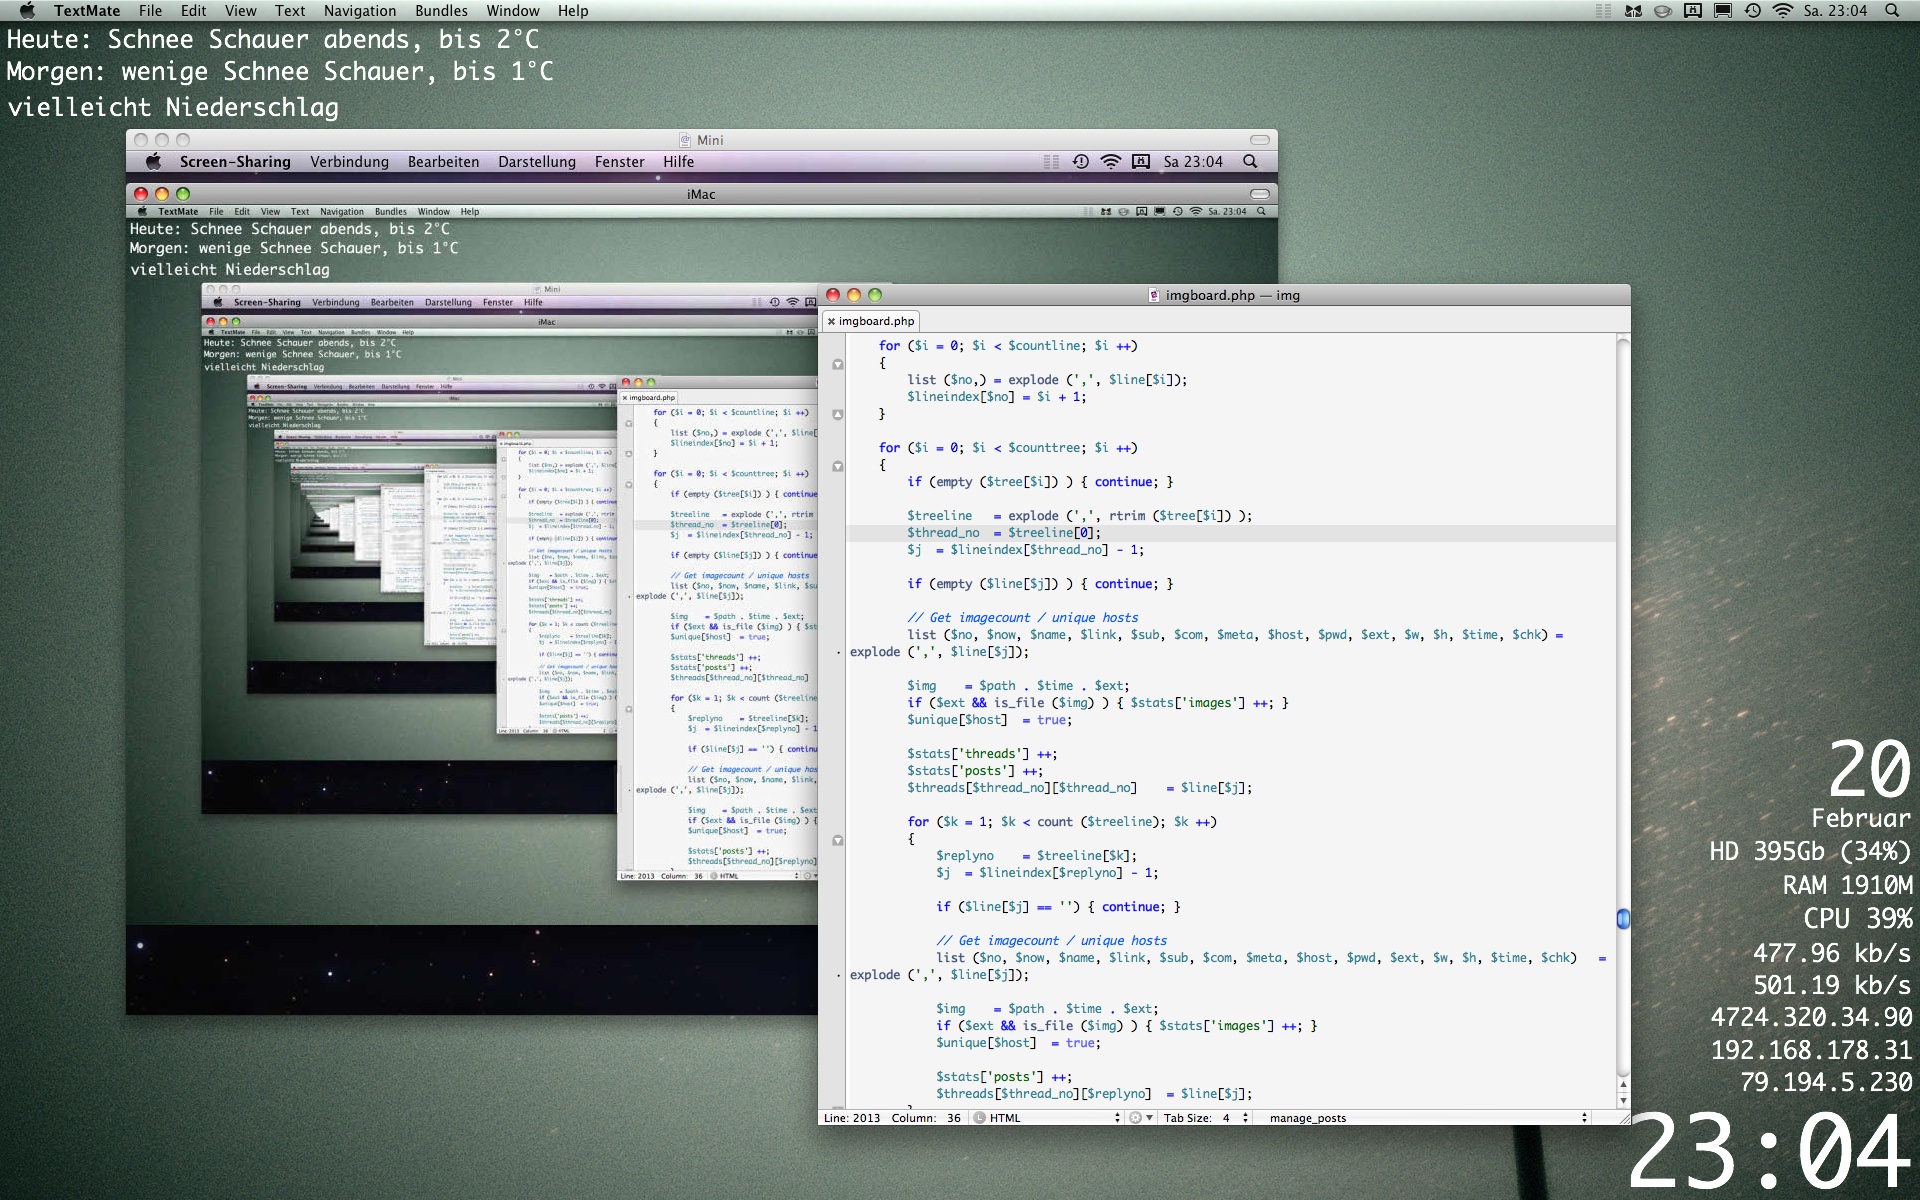This screenshot has height=1200, width=1920.
Task: Open the Time Machine menu bar icon
Action: click(x=1752, y=10)
